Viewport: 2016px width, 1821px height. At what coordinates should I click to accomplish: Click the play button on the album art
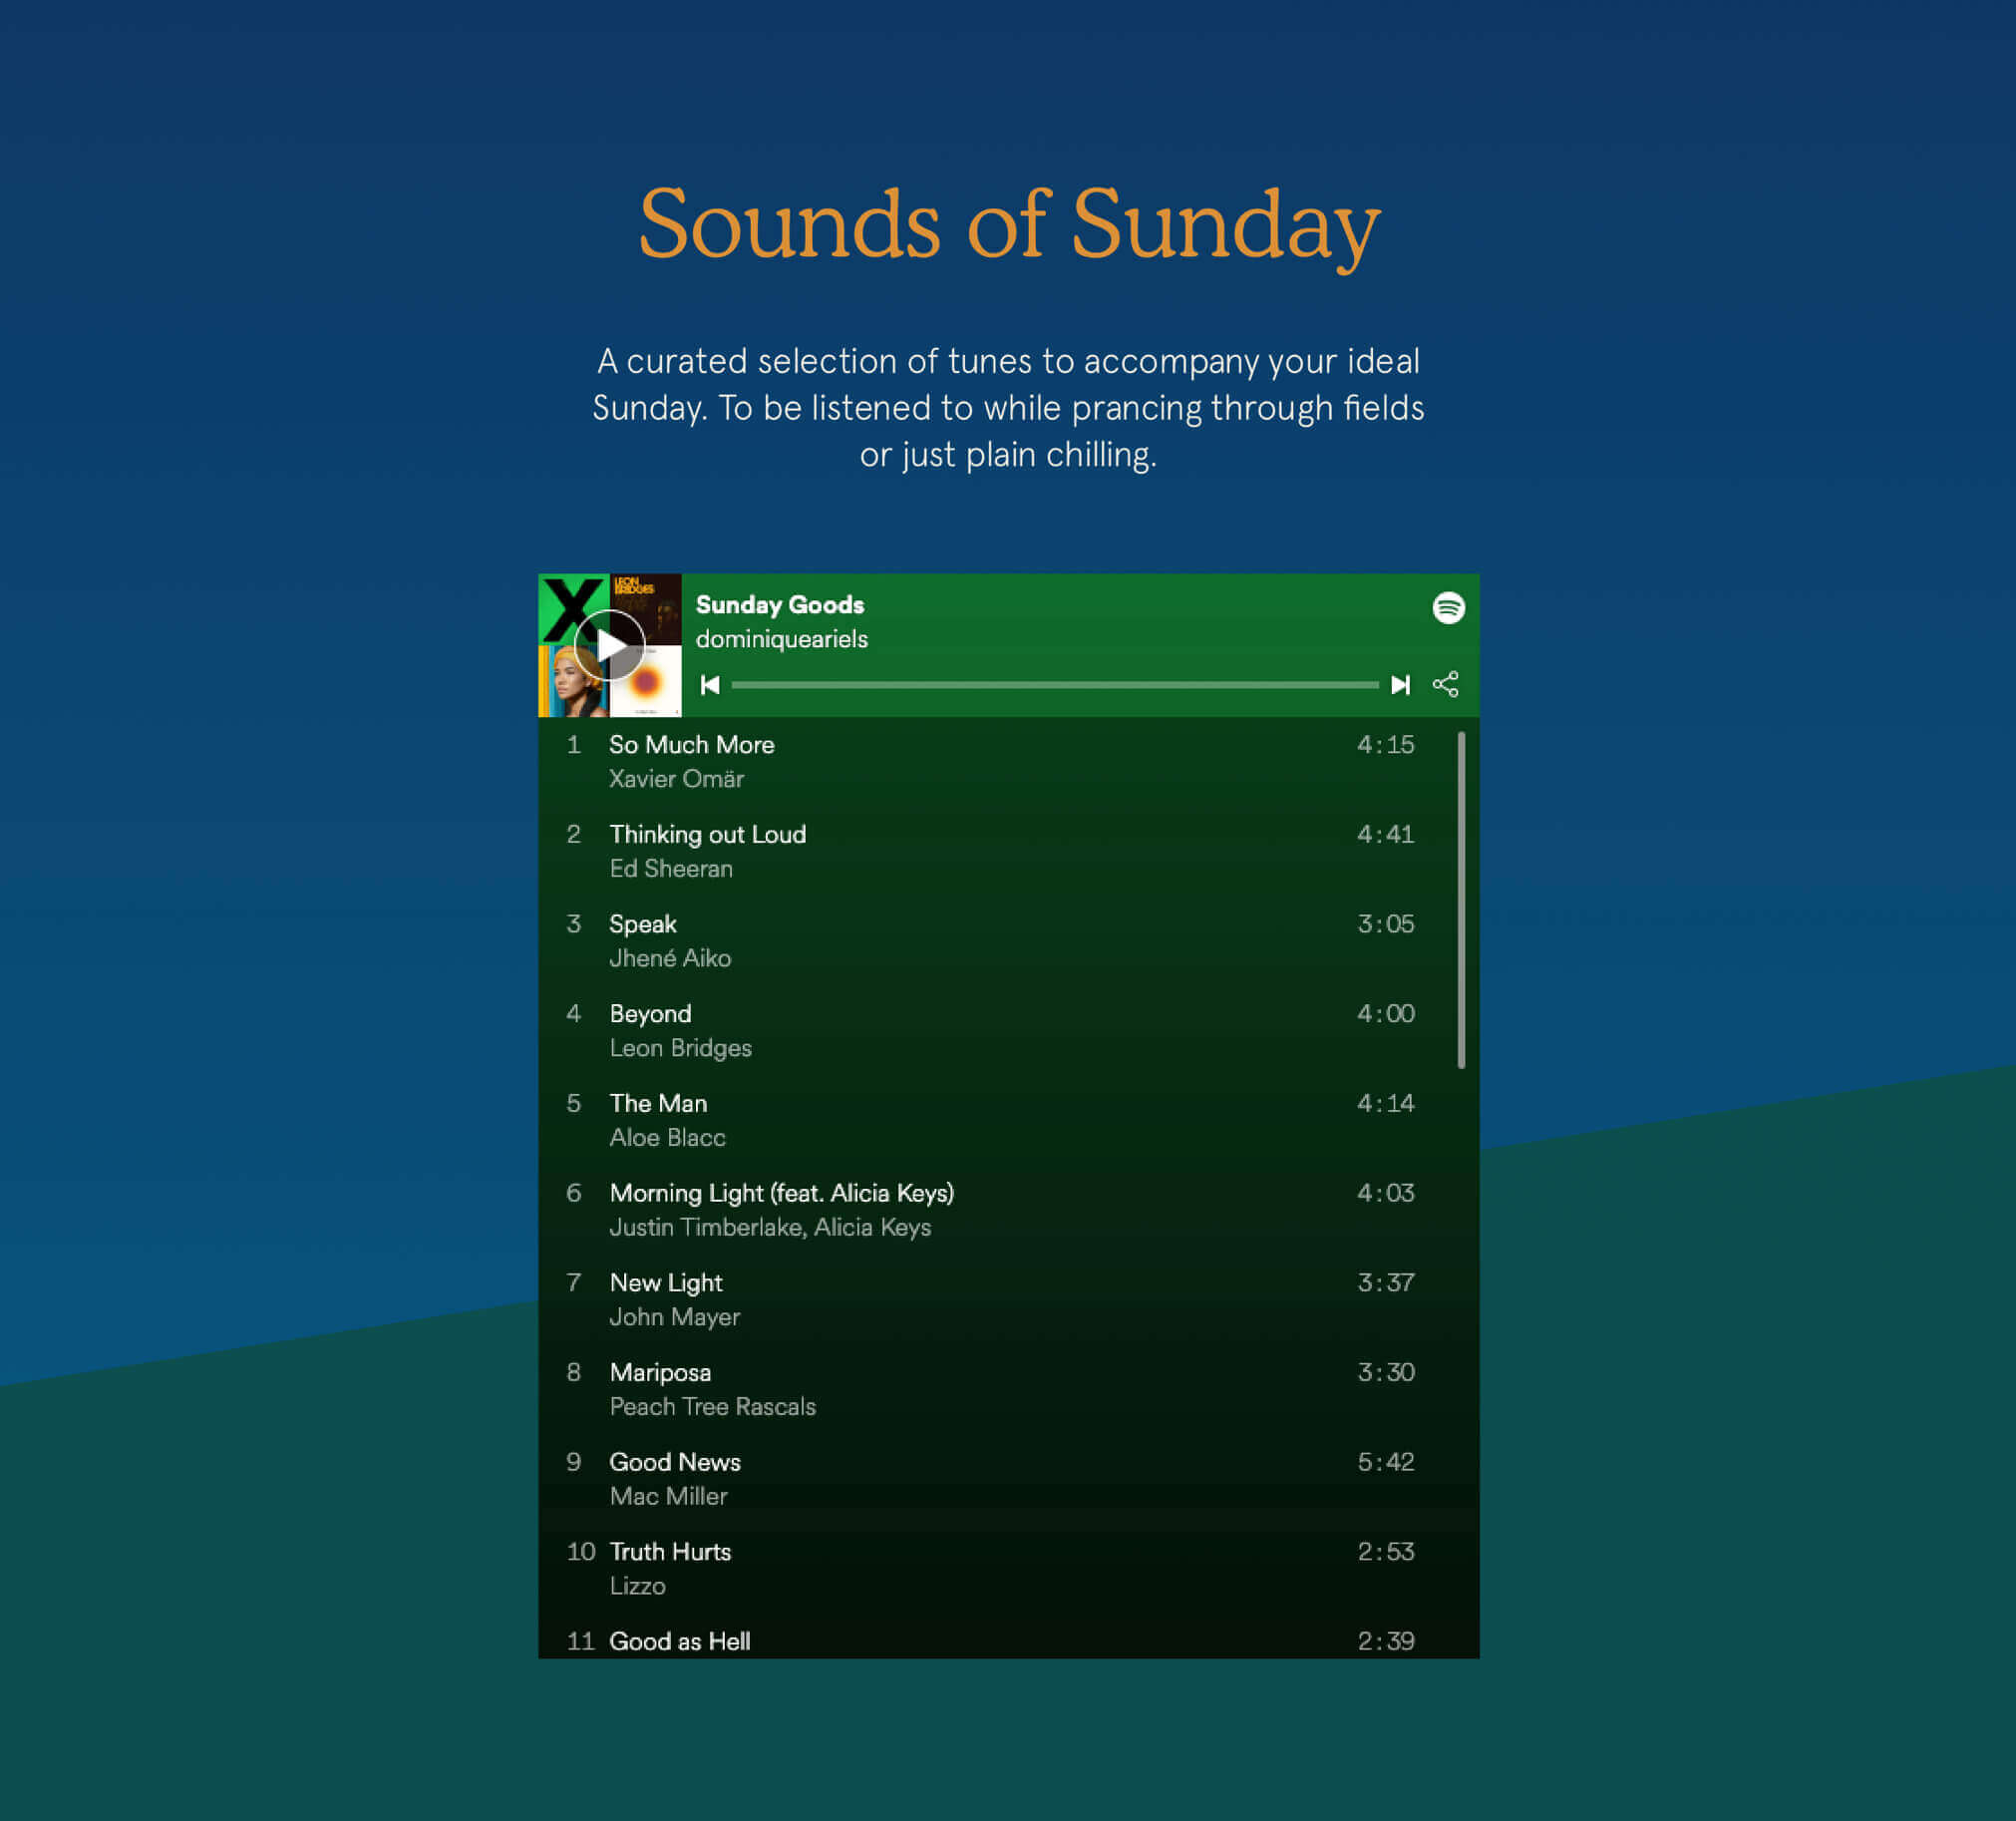(613, 645)
